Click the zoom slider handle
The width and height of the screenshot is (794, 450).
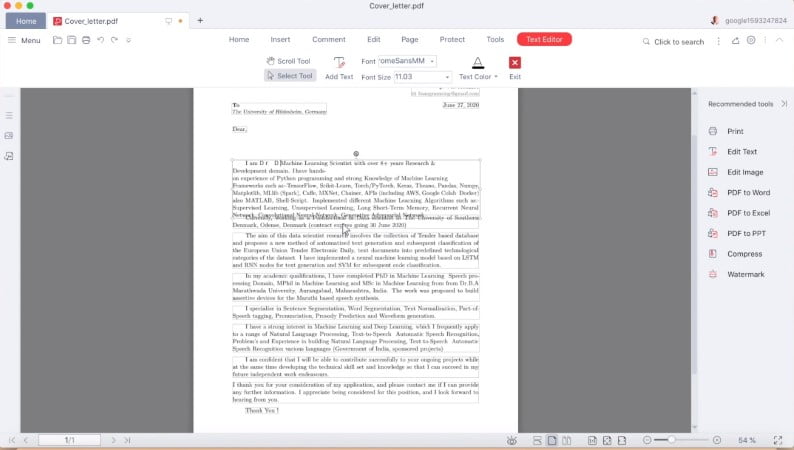pyautogui.click(x=671, y=440)
